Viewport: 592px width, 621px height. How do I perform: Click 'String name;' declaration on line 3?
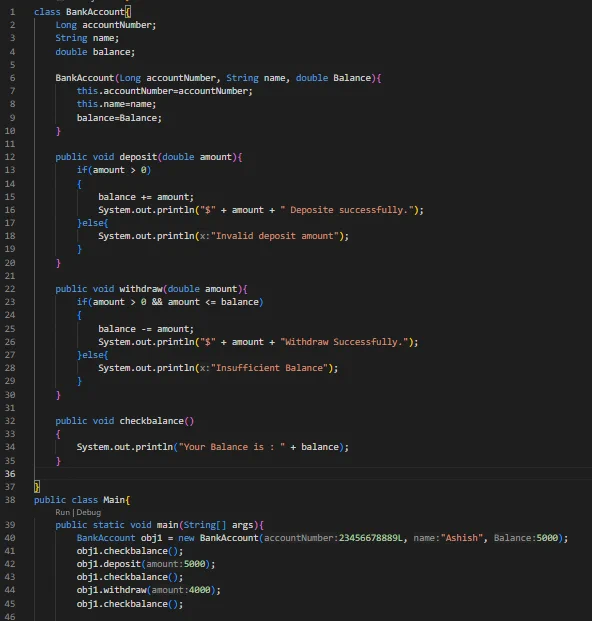click(x=87, y=38)
